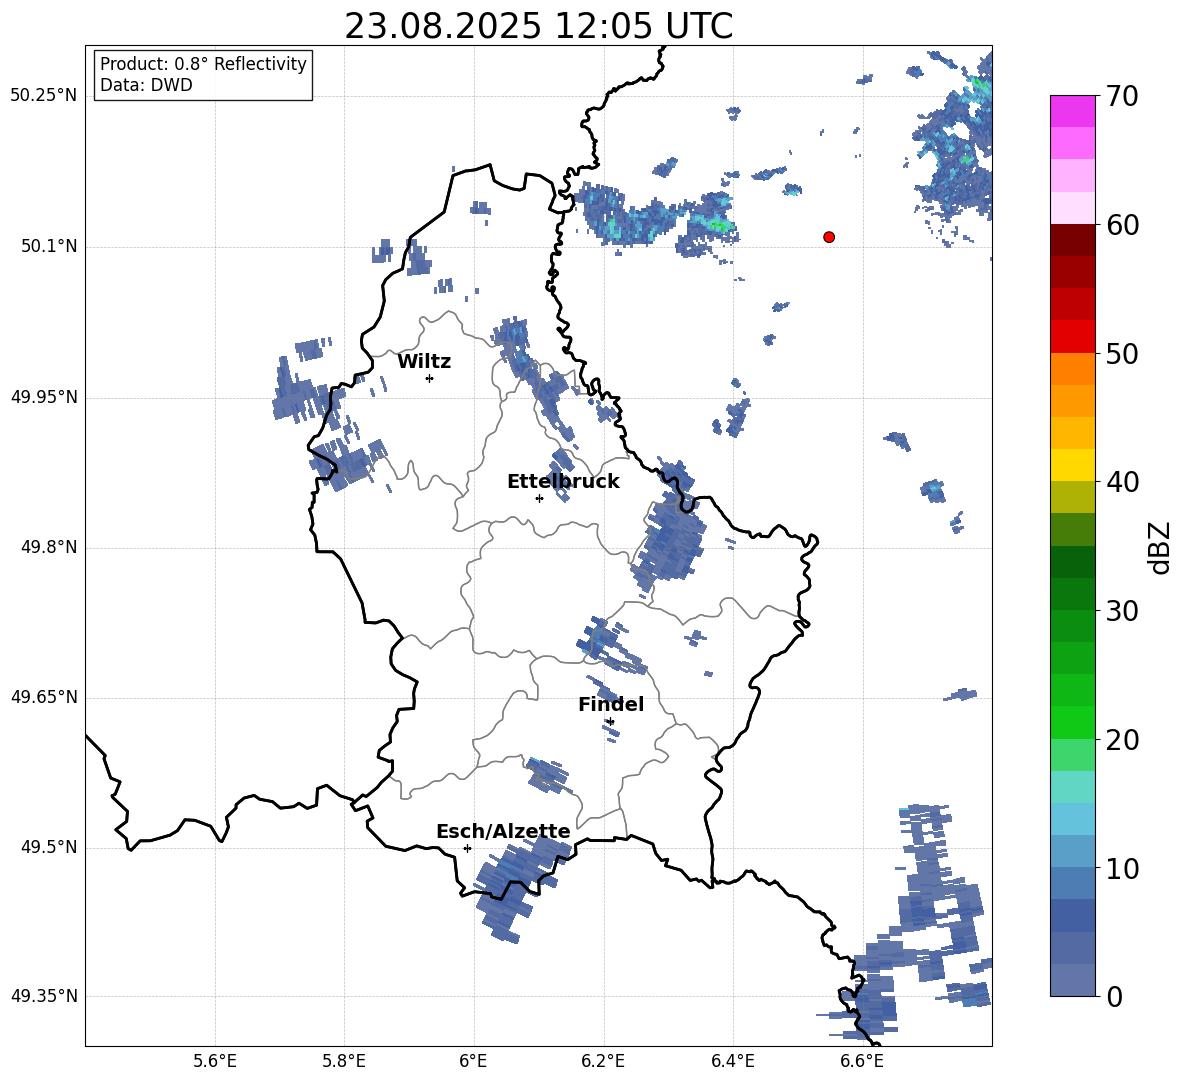1184x1081 pixels.
Task: Click the colorbar tick value 60
Action: coord(1122,225)
